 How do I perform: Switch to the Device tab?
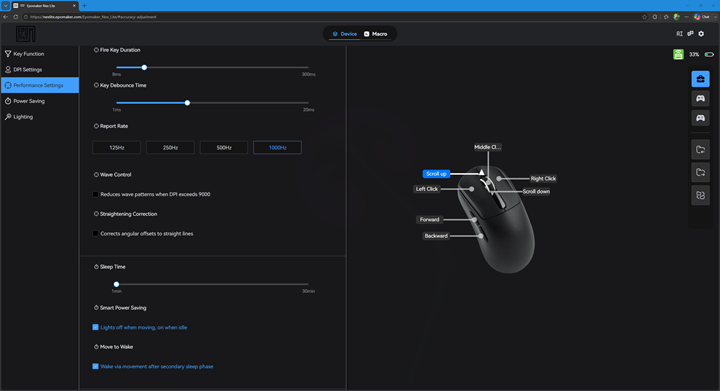click(344, 34)
